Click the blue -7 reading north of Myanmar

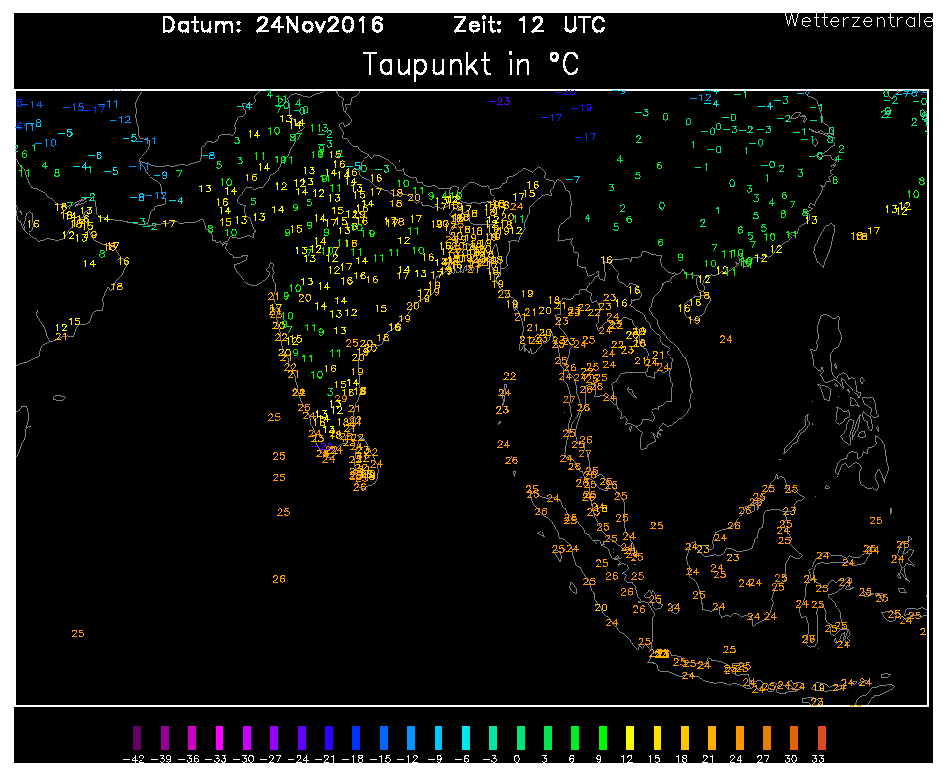pos(572,180)
